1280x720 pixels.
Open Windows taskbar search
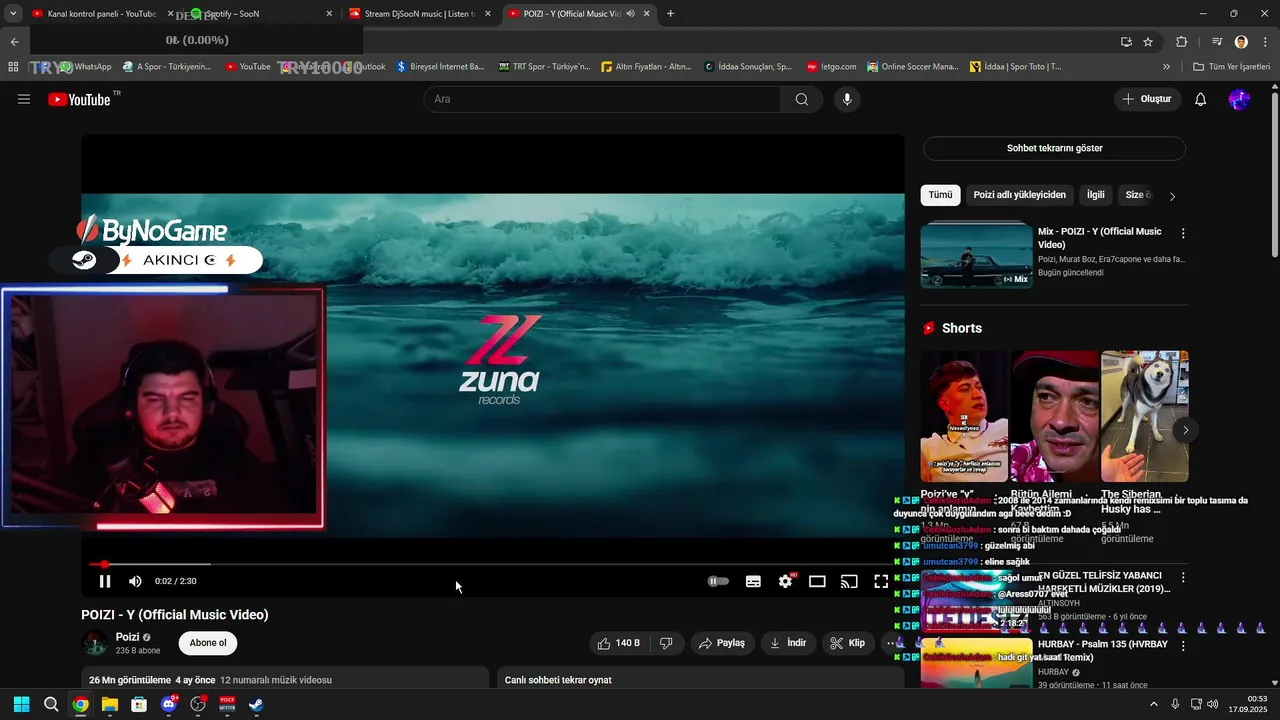coord(51,704)
